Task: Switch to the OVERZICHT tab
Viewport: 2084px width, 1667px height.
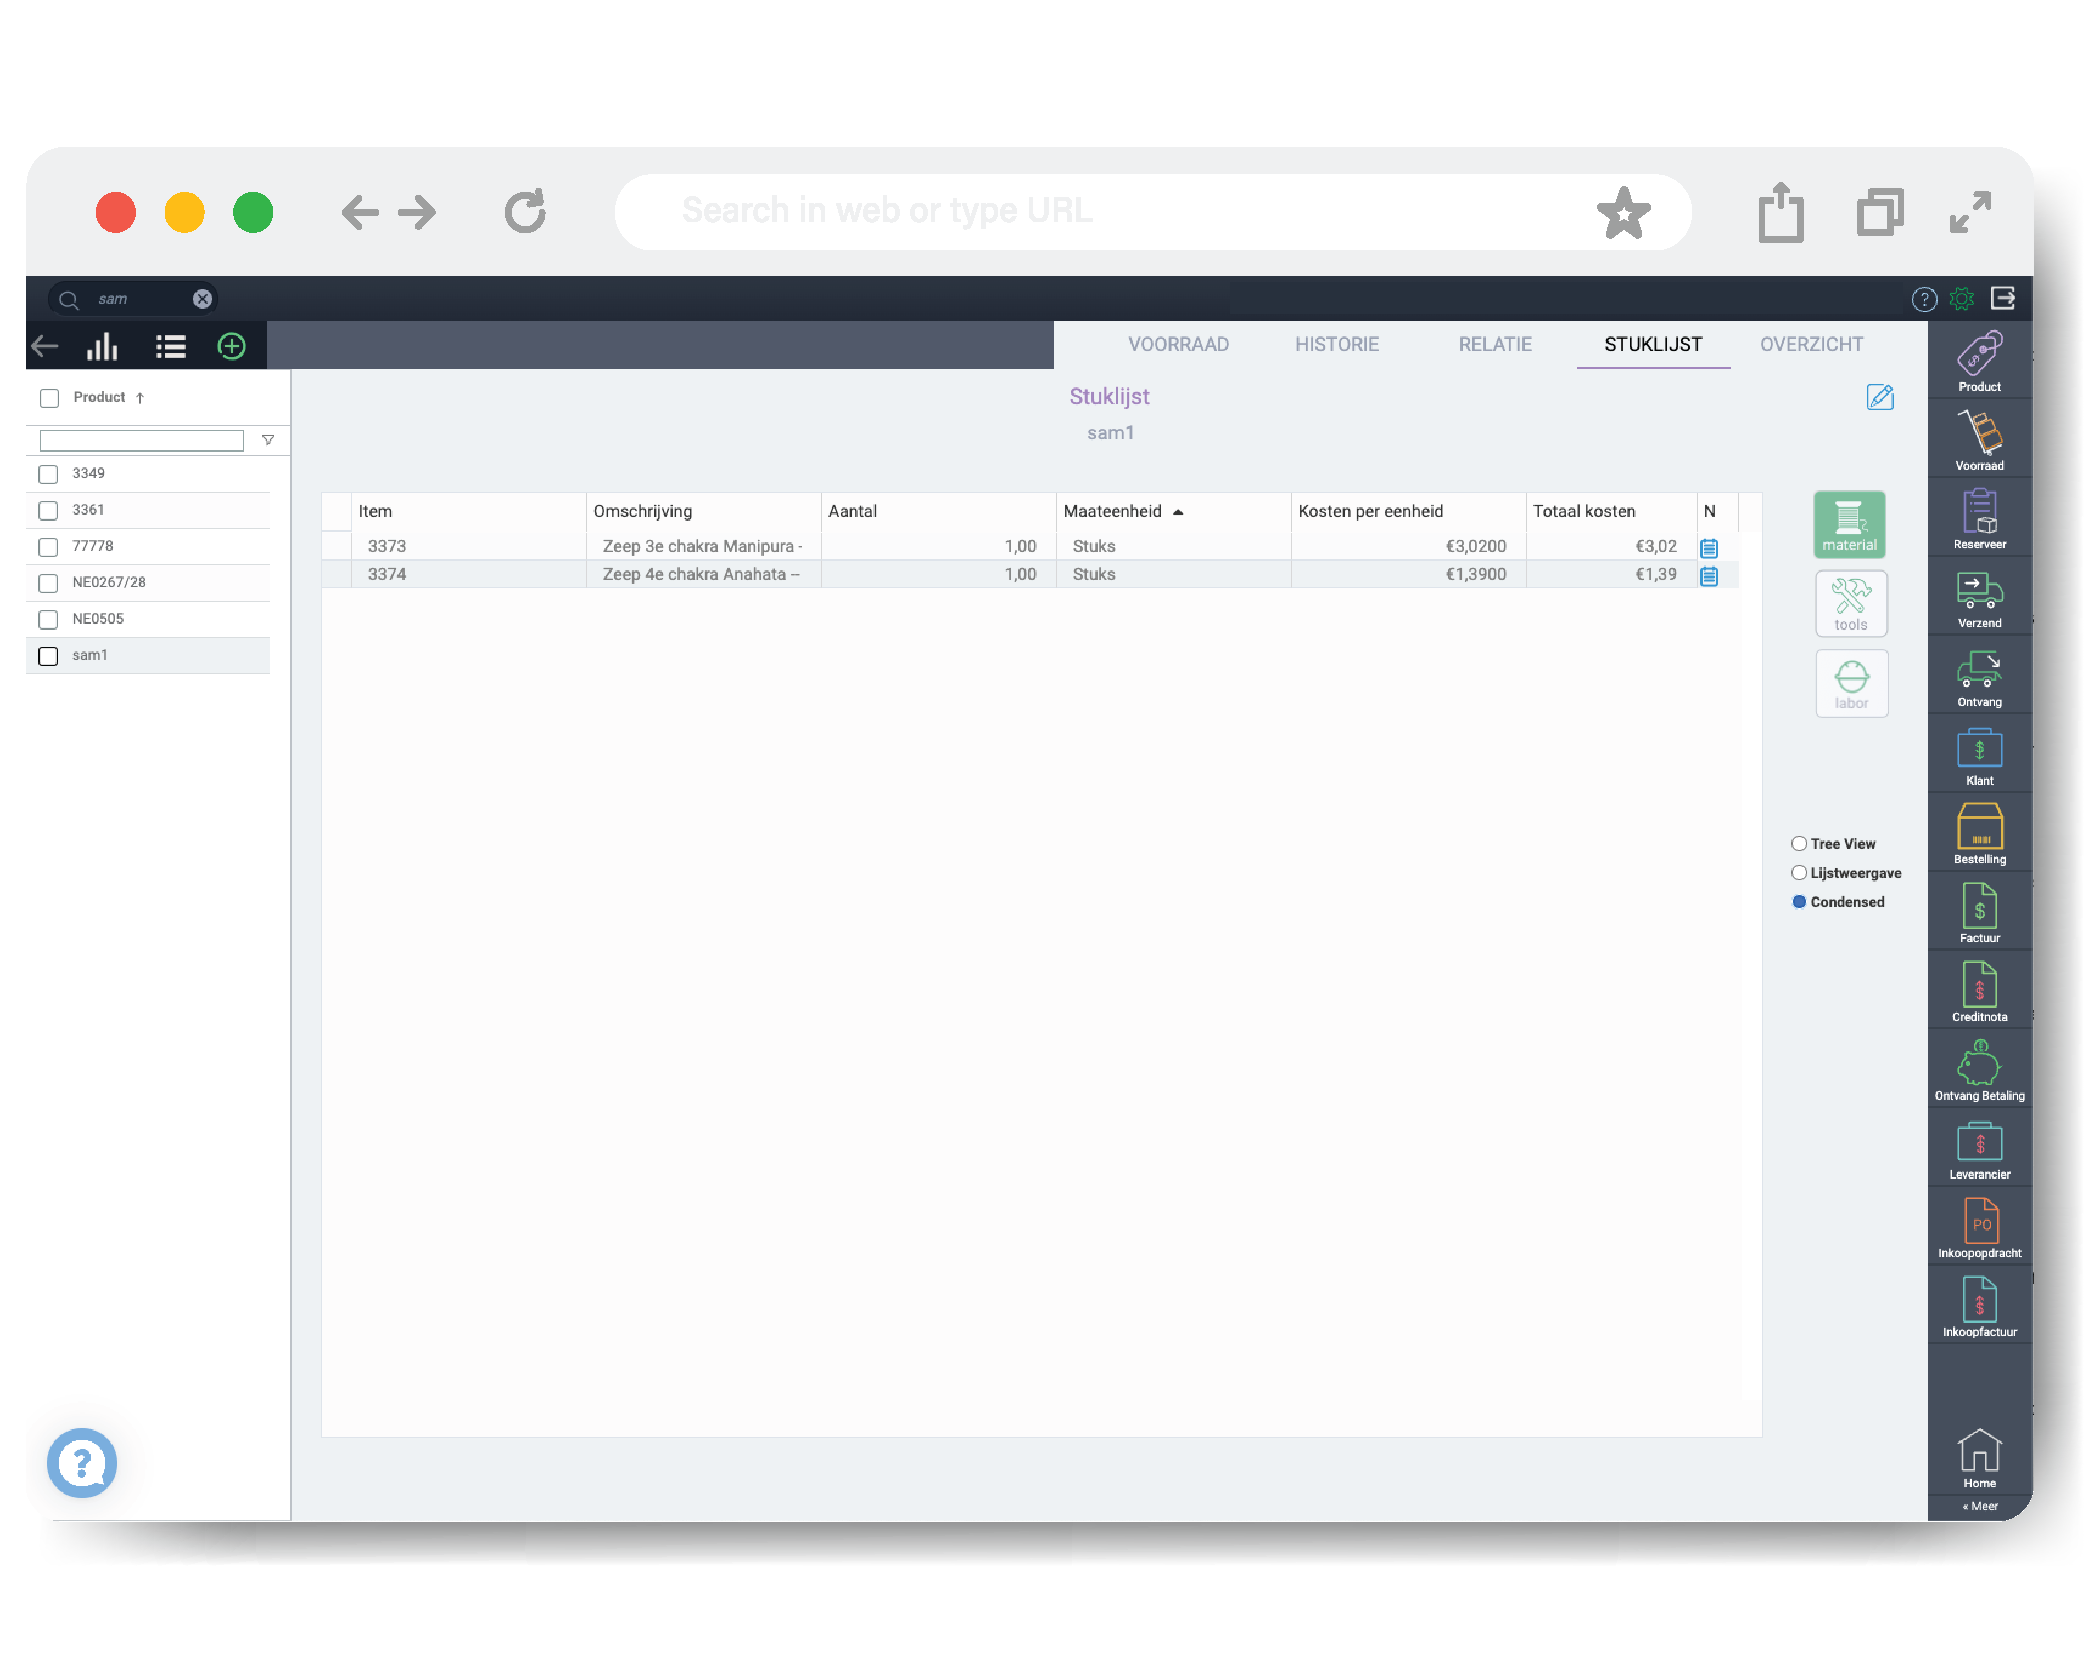Action: coord(1812,344)
